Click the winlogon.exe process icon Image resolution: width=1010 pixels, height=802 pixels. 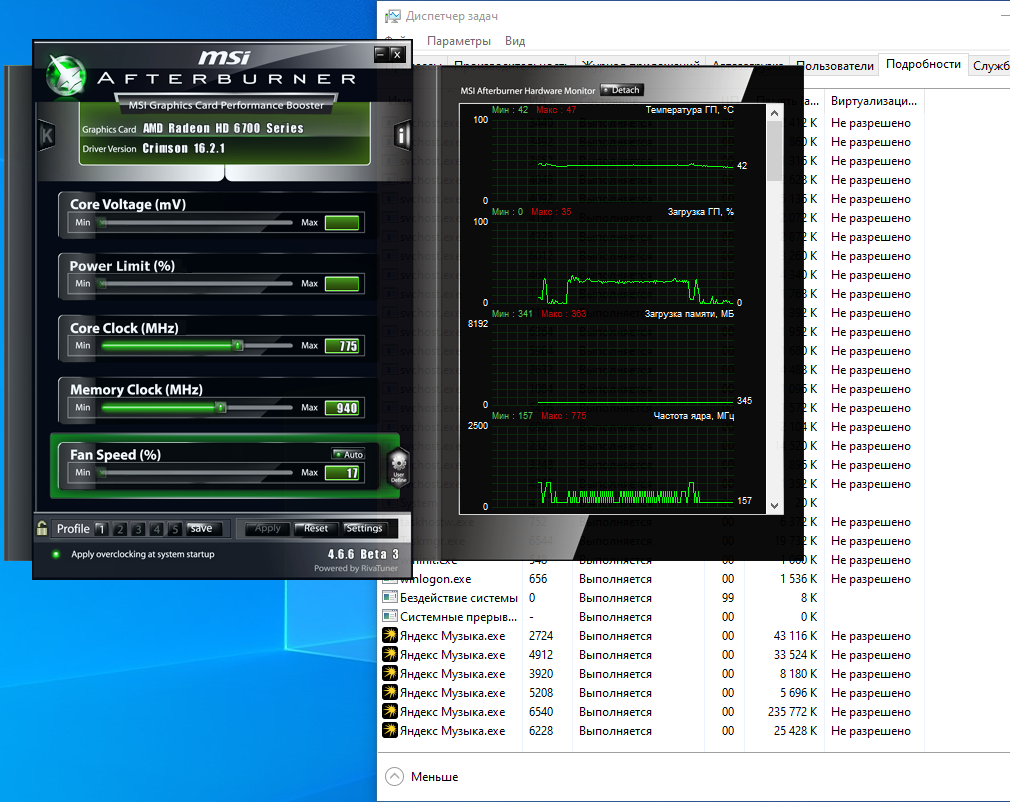(x=389, y=578)
